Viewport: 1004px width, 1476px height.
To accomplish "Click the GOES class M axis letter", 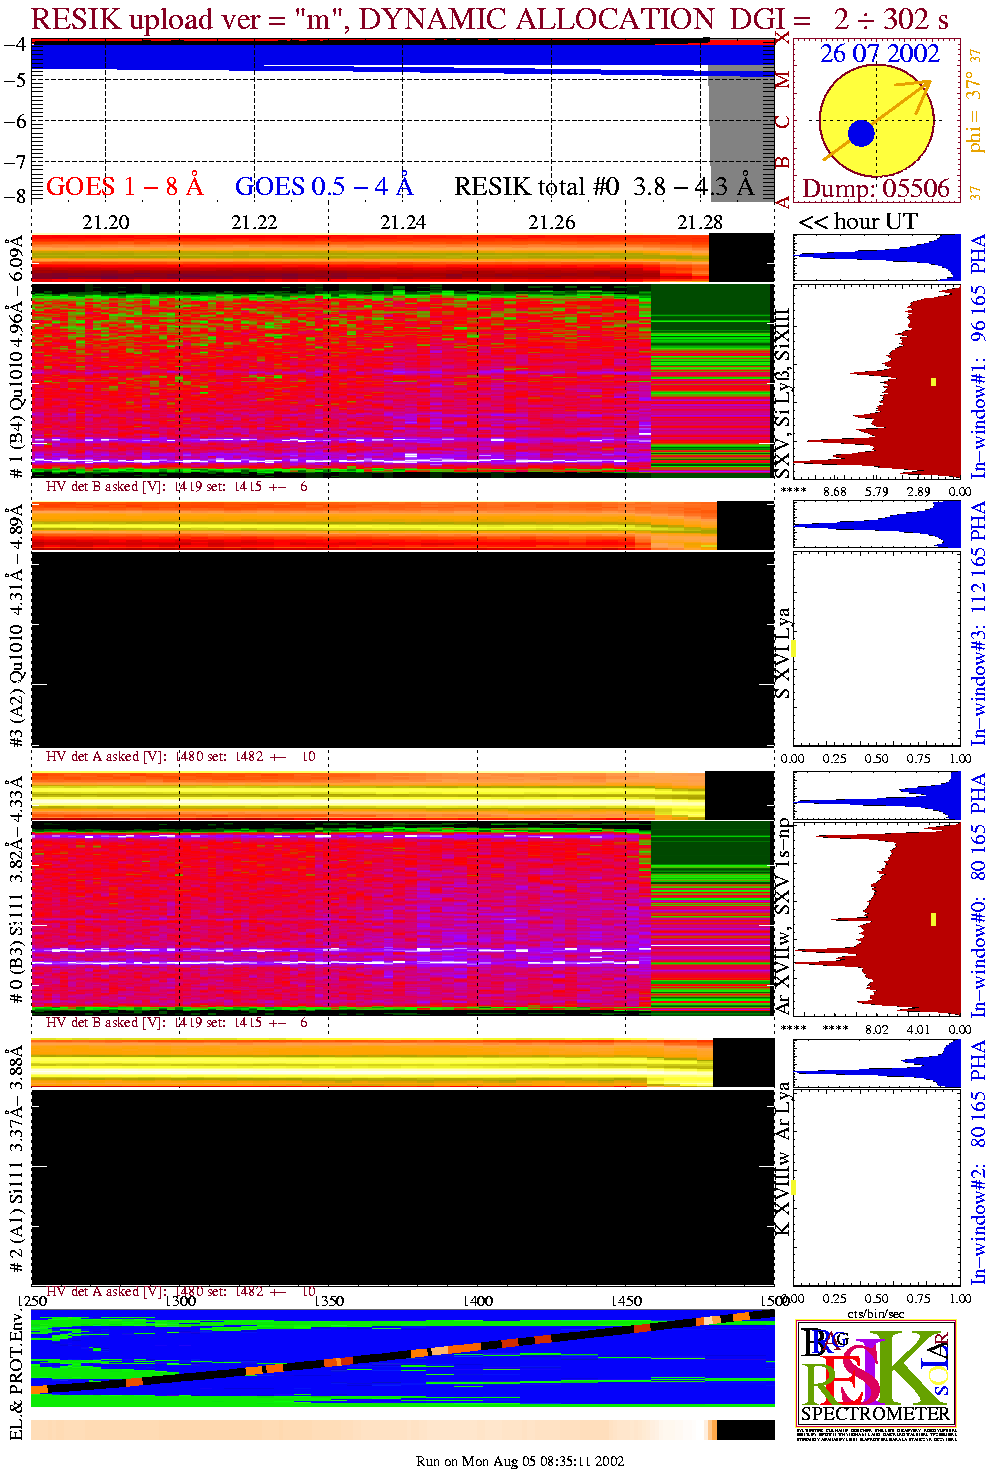I will 783,81.
